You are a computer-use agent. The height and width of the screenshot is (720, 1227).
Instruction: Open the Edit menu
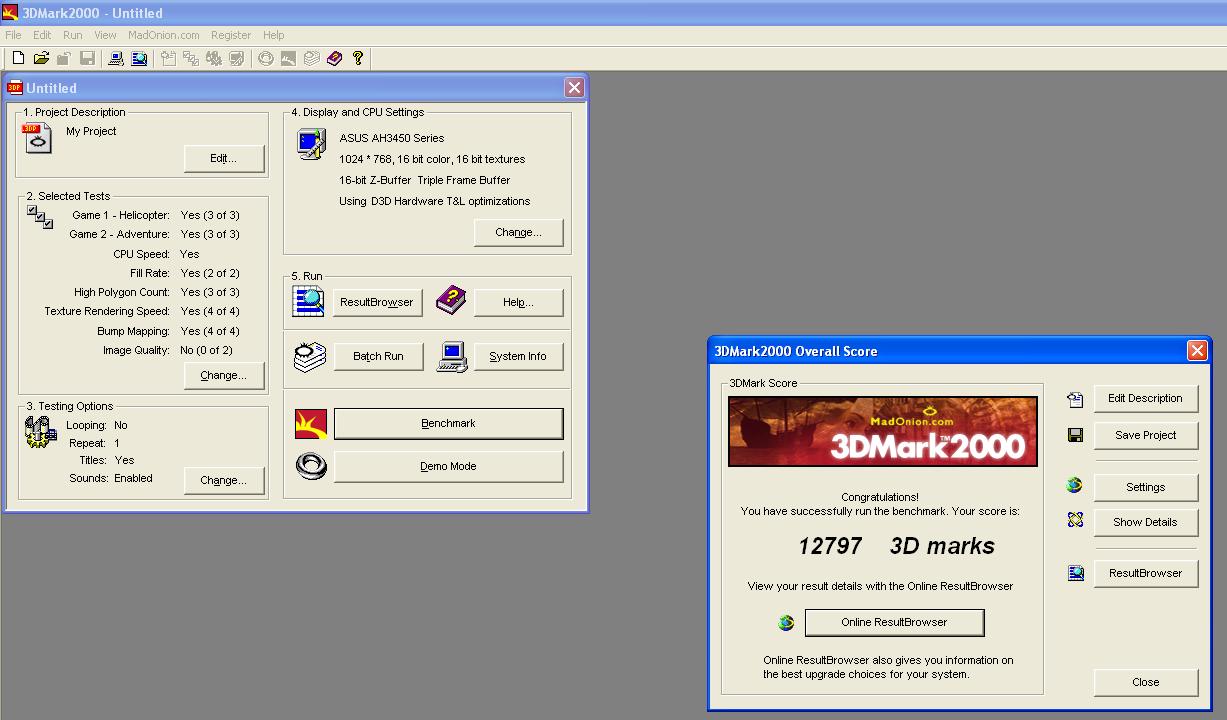[42, 35]
